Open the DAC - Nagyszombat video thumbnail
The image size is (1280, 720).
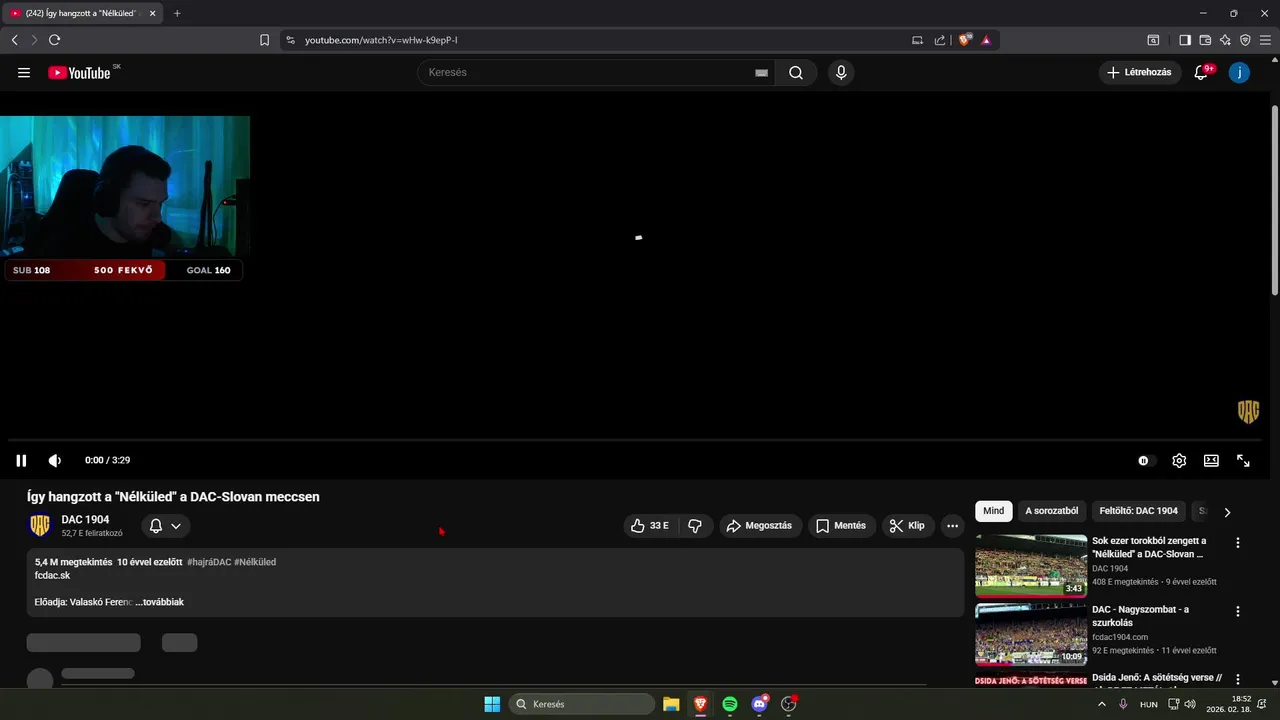point(1031,634)
